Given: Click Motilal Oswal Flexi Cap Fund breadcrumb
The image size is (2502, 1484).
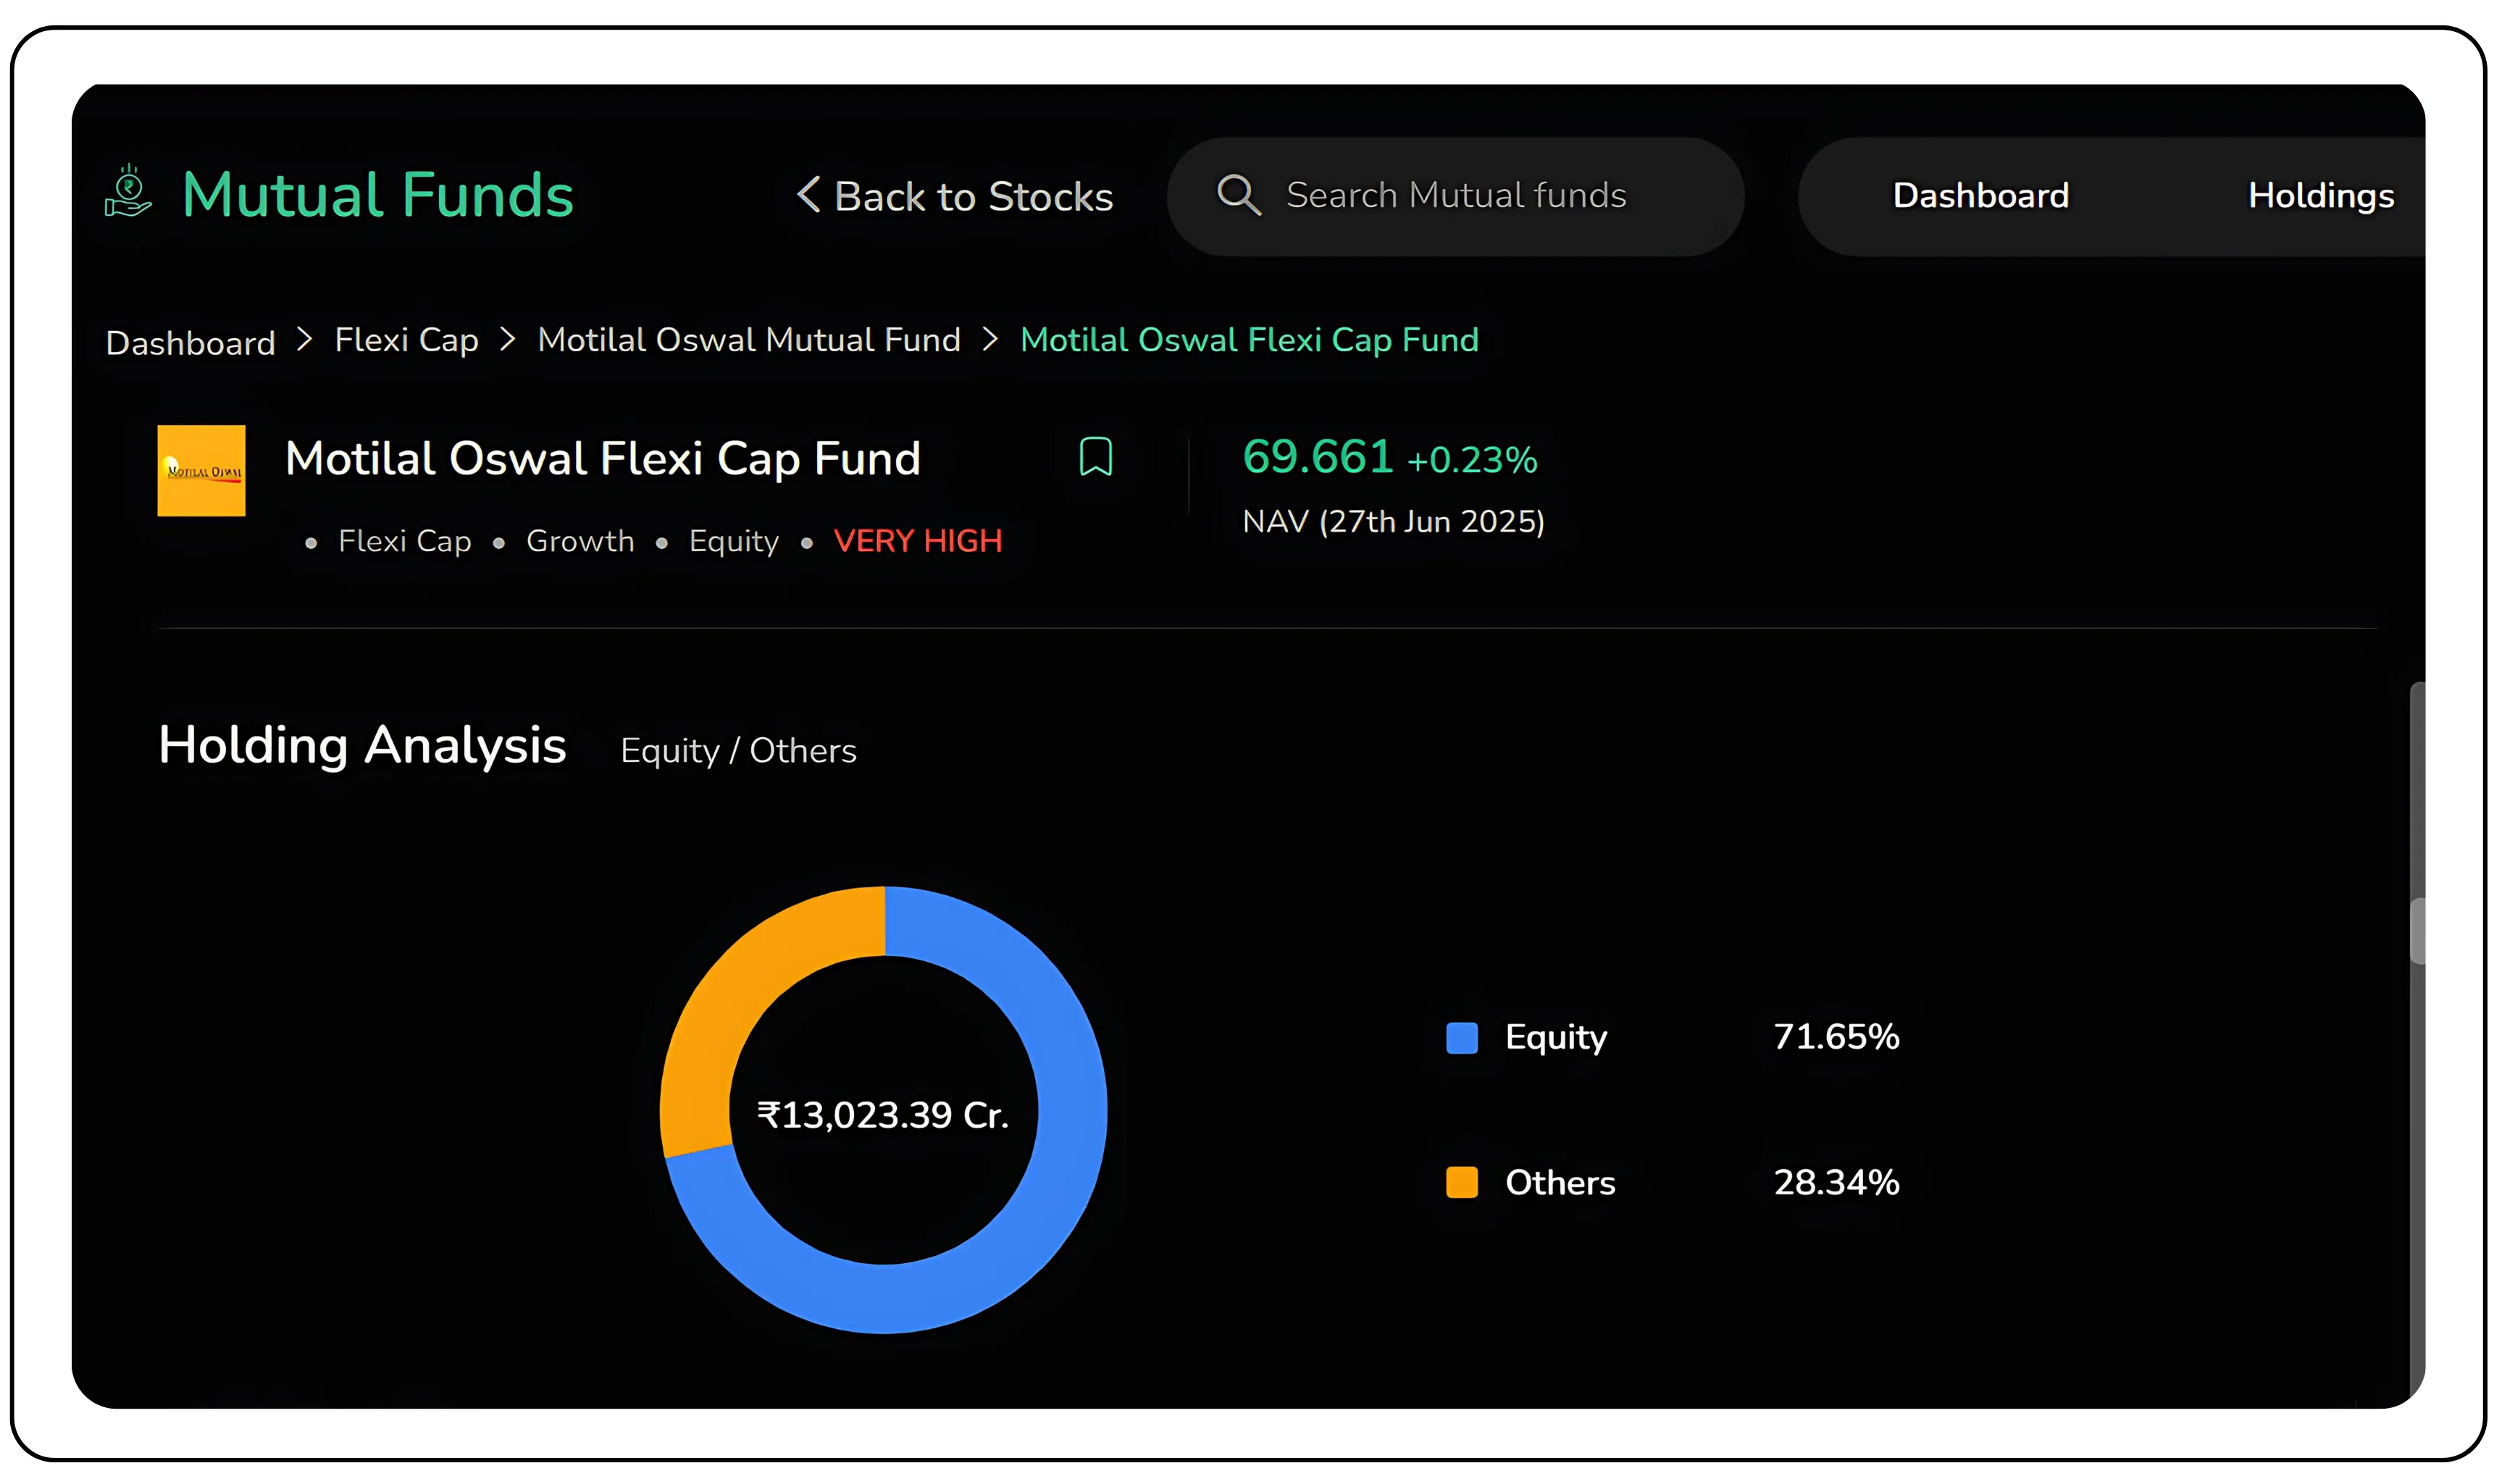Looking at the screenshot, I should (x=1249, y=341).
